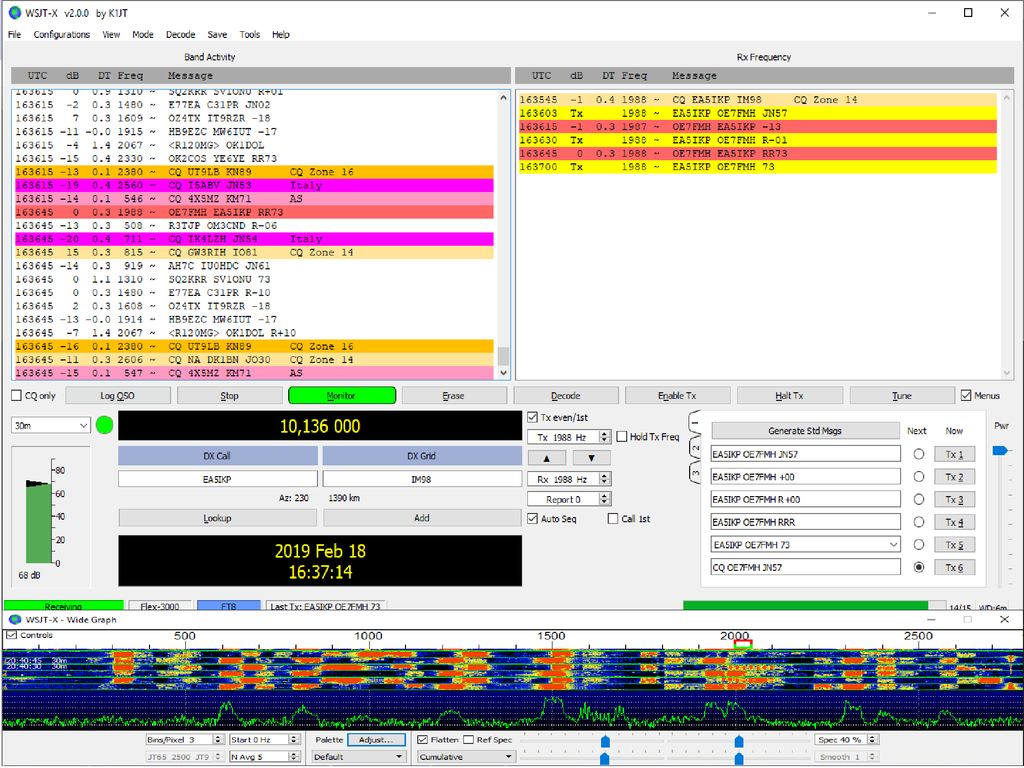Click the Add button
Viewport: 1024px width, 768px height.
(x=422, y=519)
